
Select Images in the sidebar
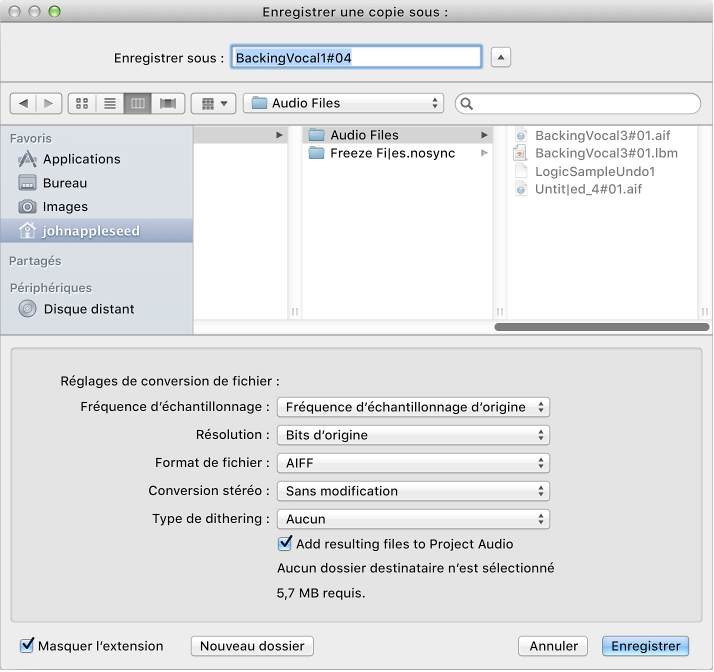97,207
